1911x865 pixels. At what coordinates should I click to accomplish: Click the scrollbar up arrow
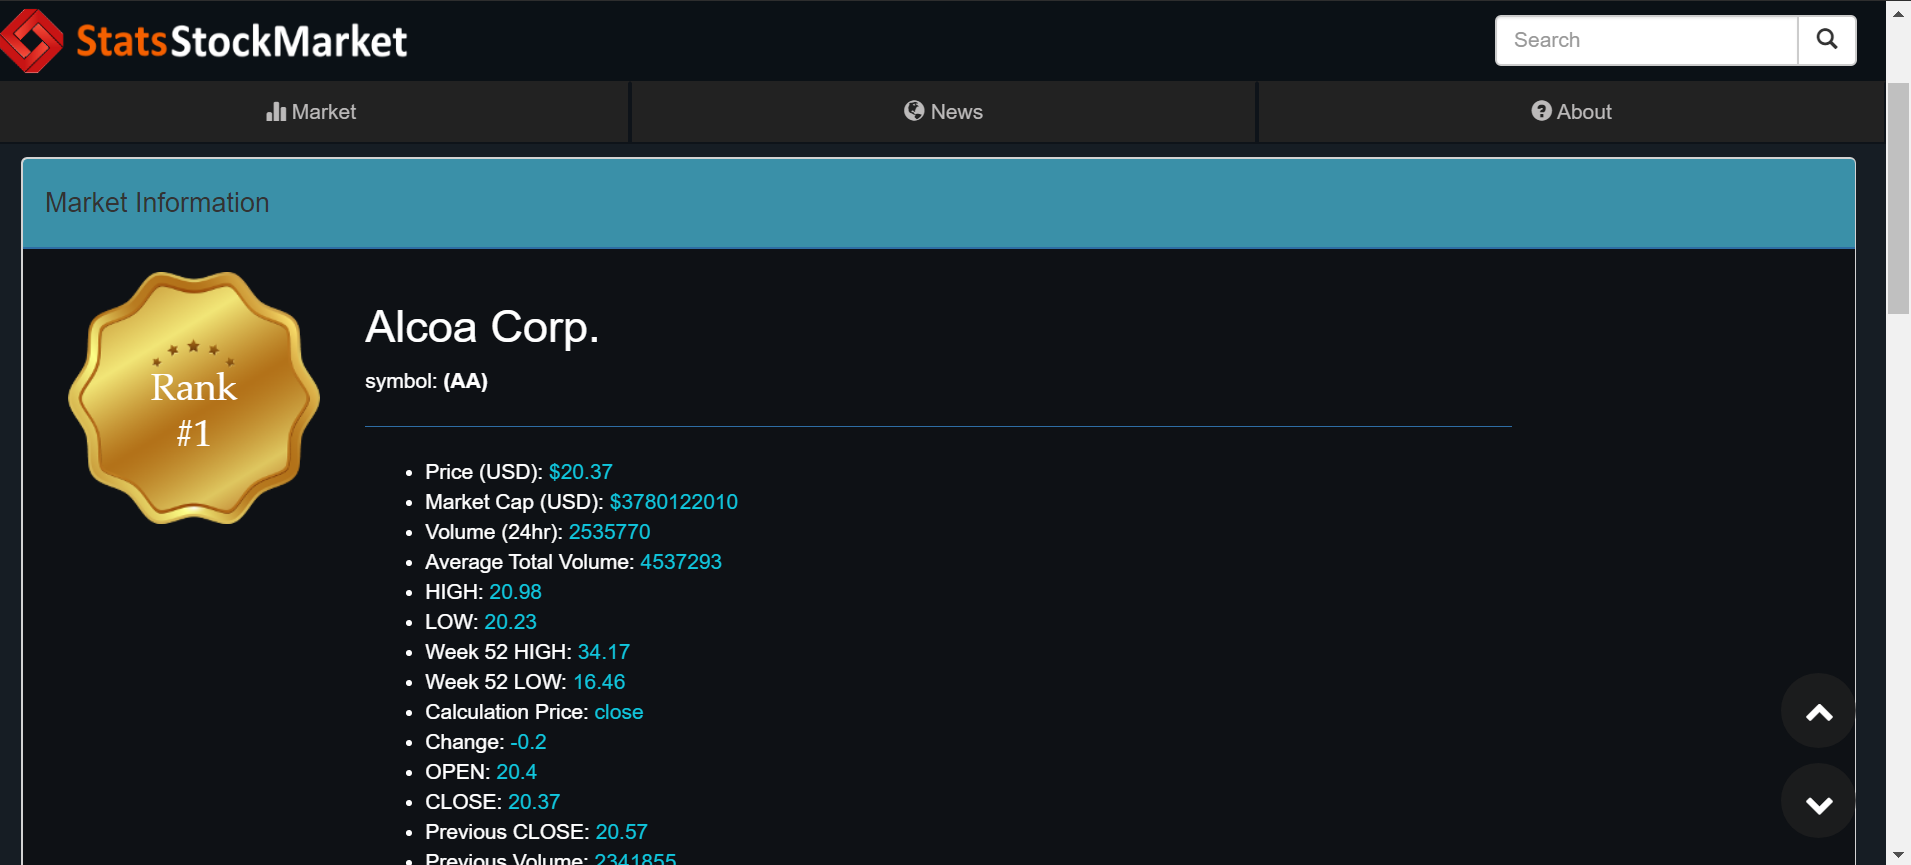click(1898, 13)
